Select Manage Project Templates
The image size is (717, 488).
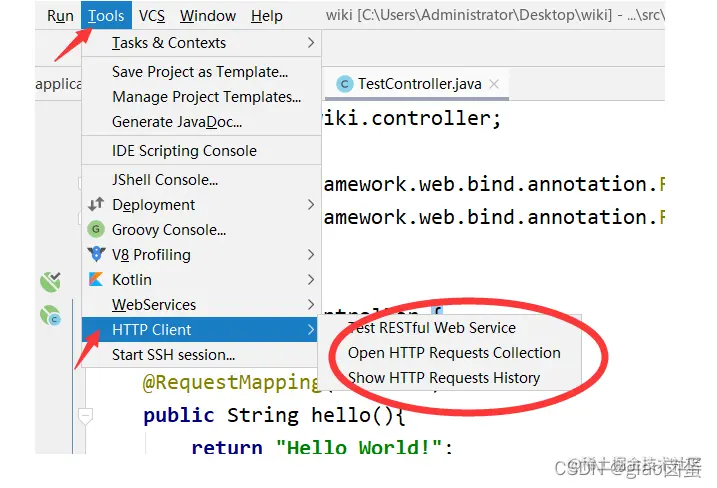tap(201, 97)
